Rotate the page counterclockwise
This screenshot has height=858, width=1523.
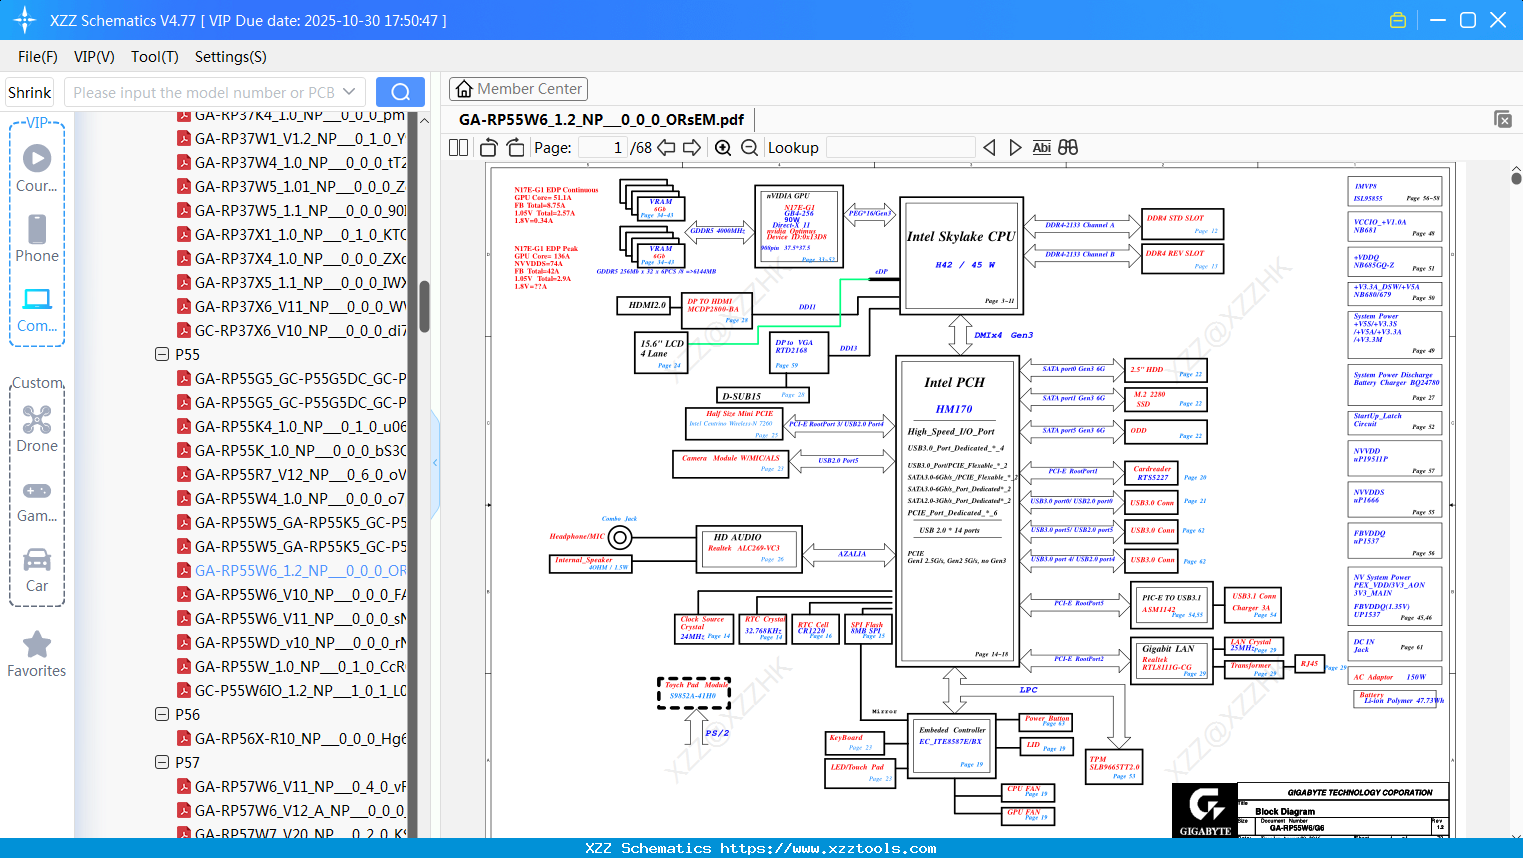[x=488, y=147]
